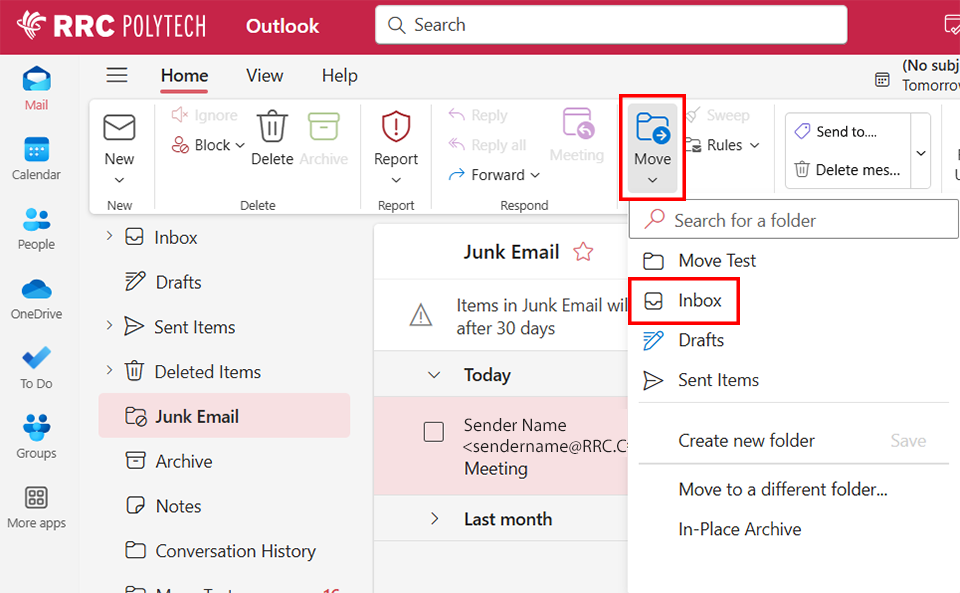The image size is (960, 593).
Task: Switch to the Help ribbon tab
Action: point(340,75)
